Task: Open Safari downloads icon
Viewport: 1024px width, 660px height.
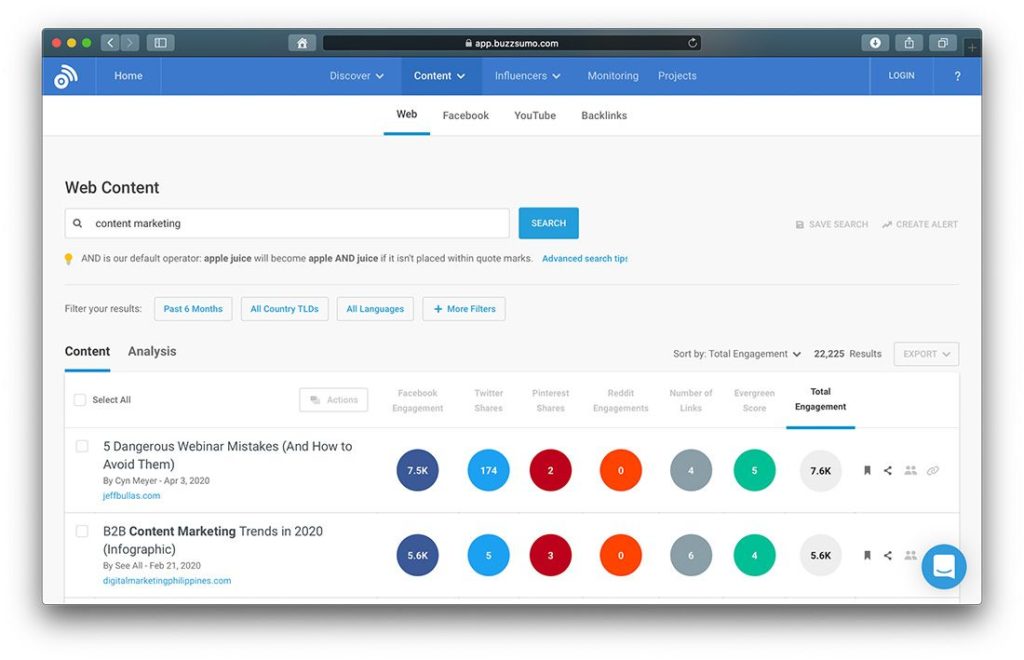Action: click(875, 43)
